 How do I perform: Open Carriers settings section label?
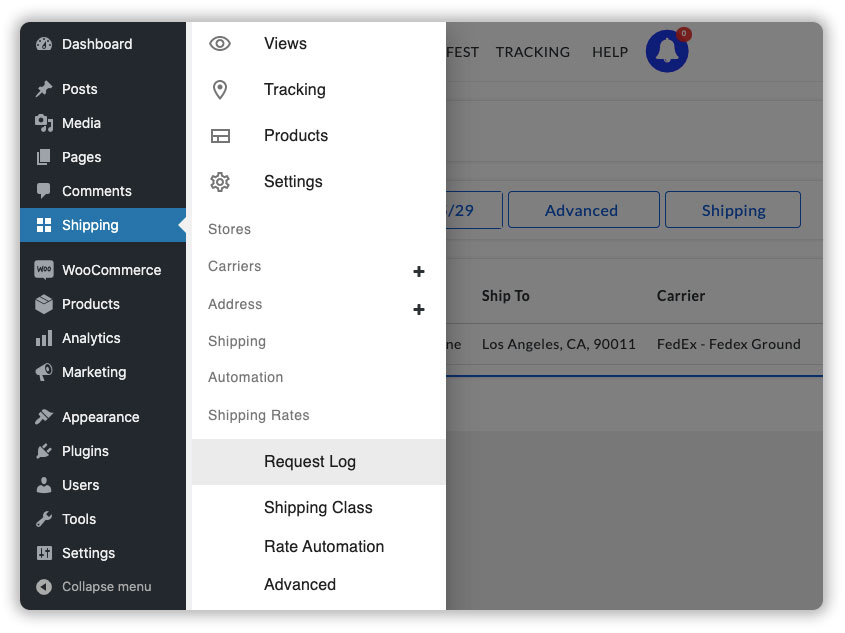(234, 266)
